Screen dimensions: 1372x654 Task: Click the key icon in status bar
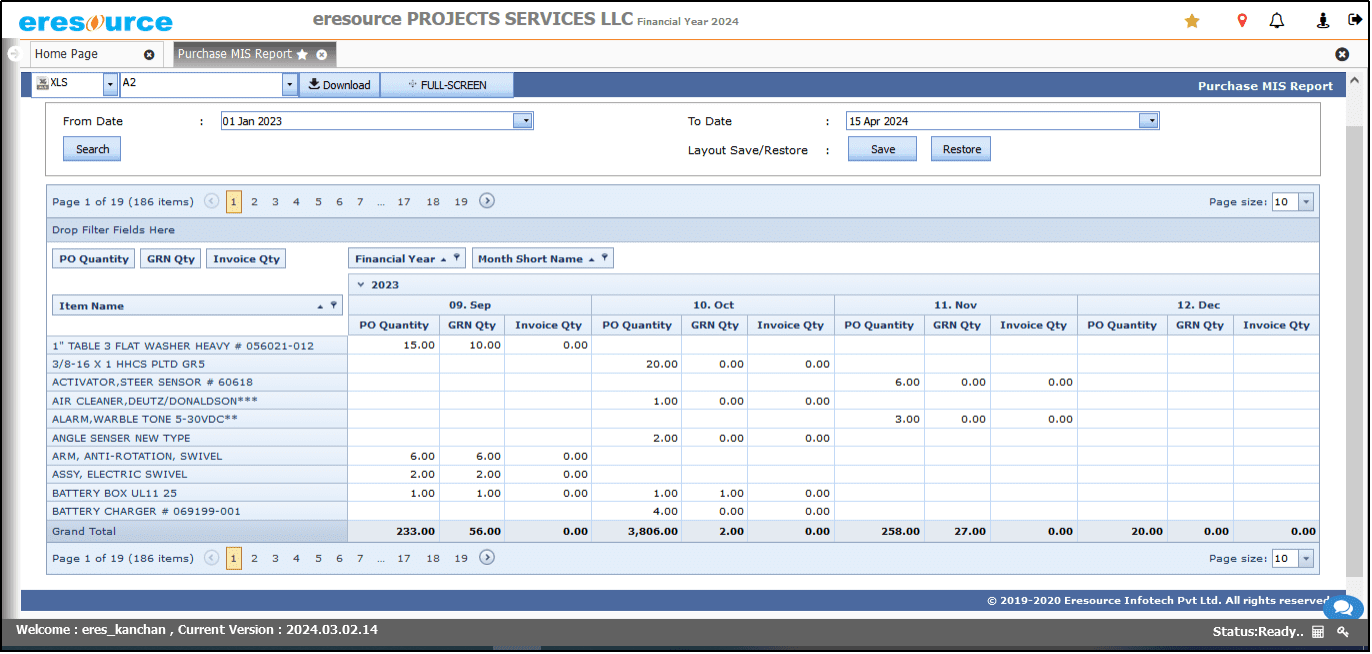click(x=1343, y=632)
